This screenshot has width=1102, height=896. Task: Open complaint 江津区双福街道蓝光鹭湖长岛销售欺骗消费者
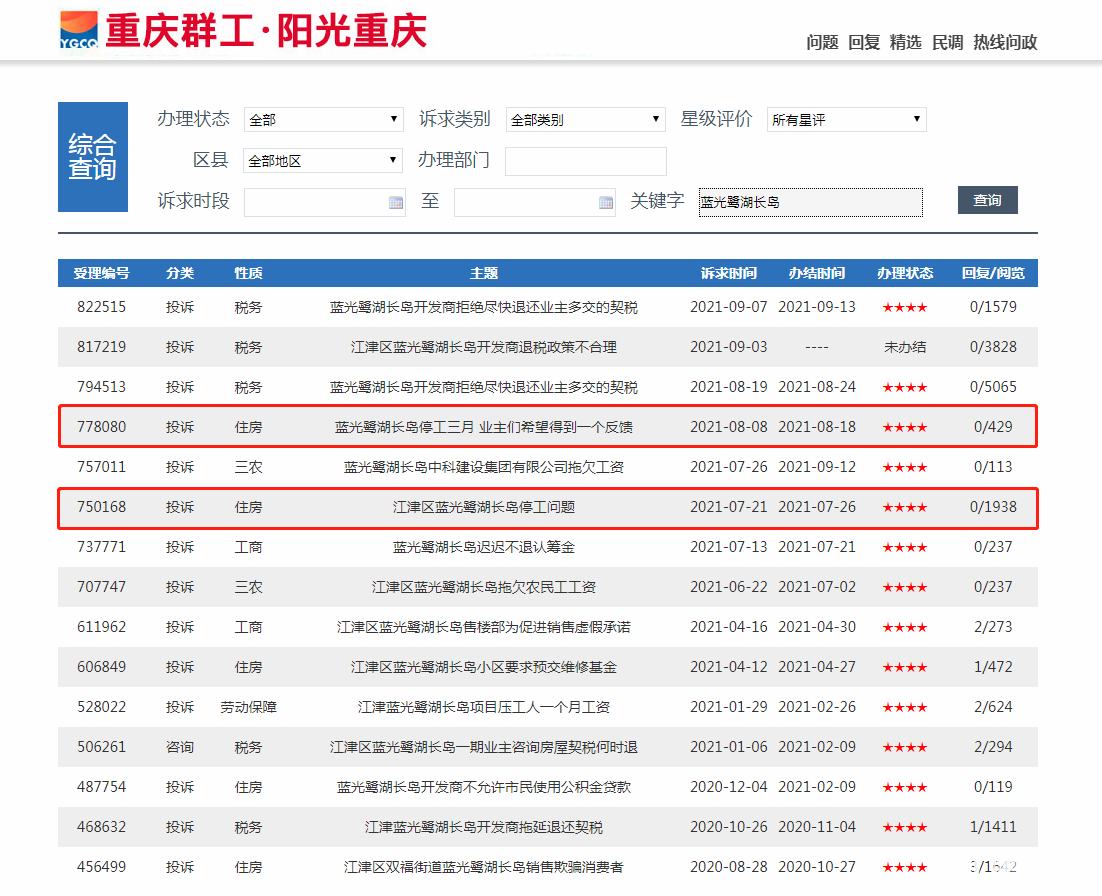pyautogui.click(x=484, y=867)
